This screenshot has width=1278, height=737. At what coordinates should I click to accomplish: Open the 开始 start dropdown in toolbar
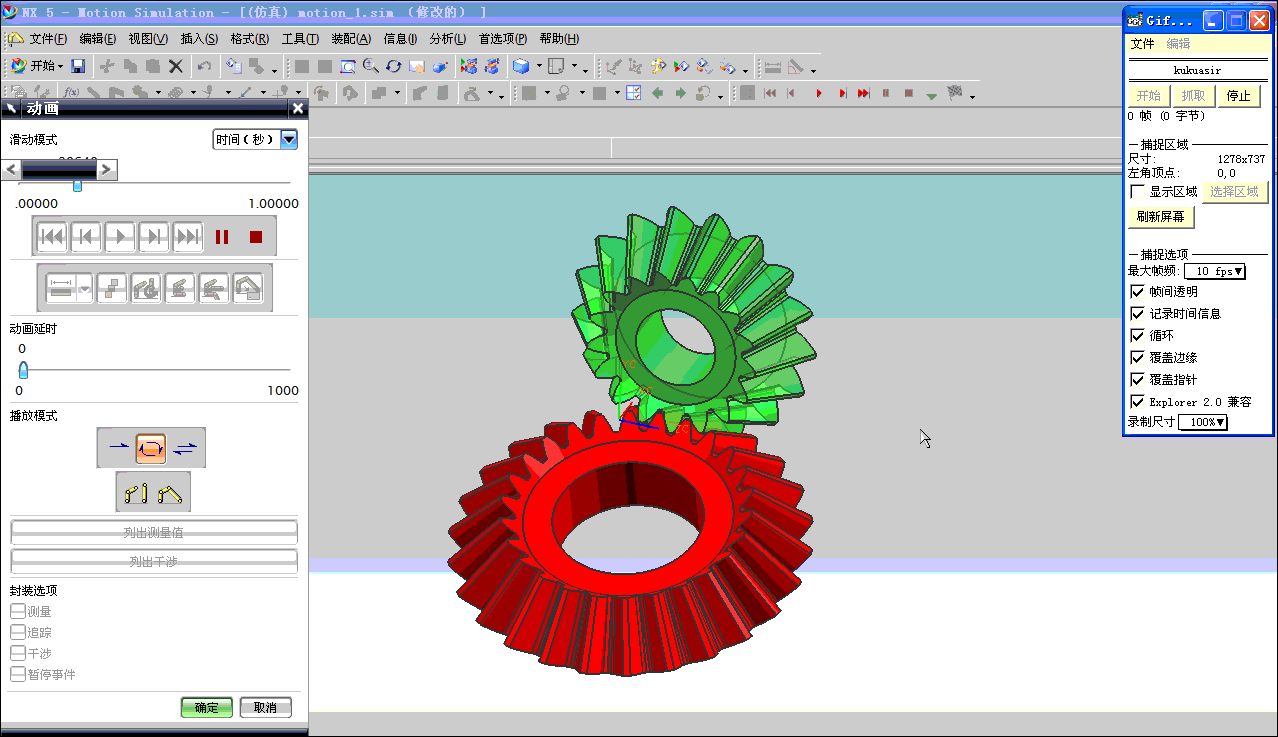(x=38, y=66)
